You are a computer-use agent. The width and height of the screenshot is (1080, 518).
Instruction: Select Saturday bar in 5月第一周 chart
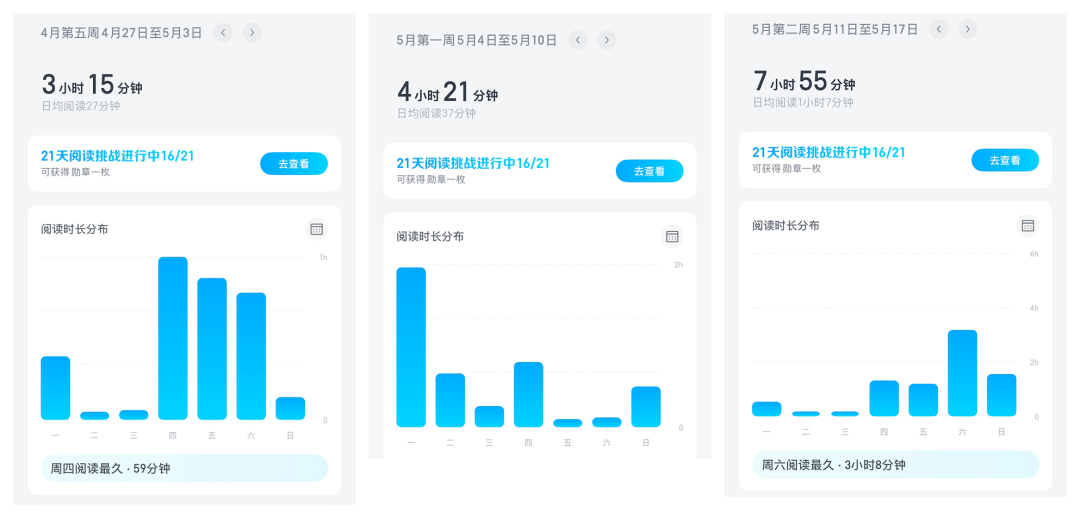point(607,422)
